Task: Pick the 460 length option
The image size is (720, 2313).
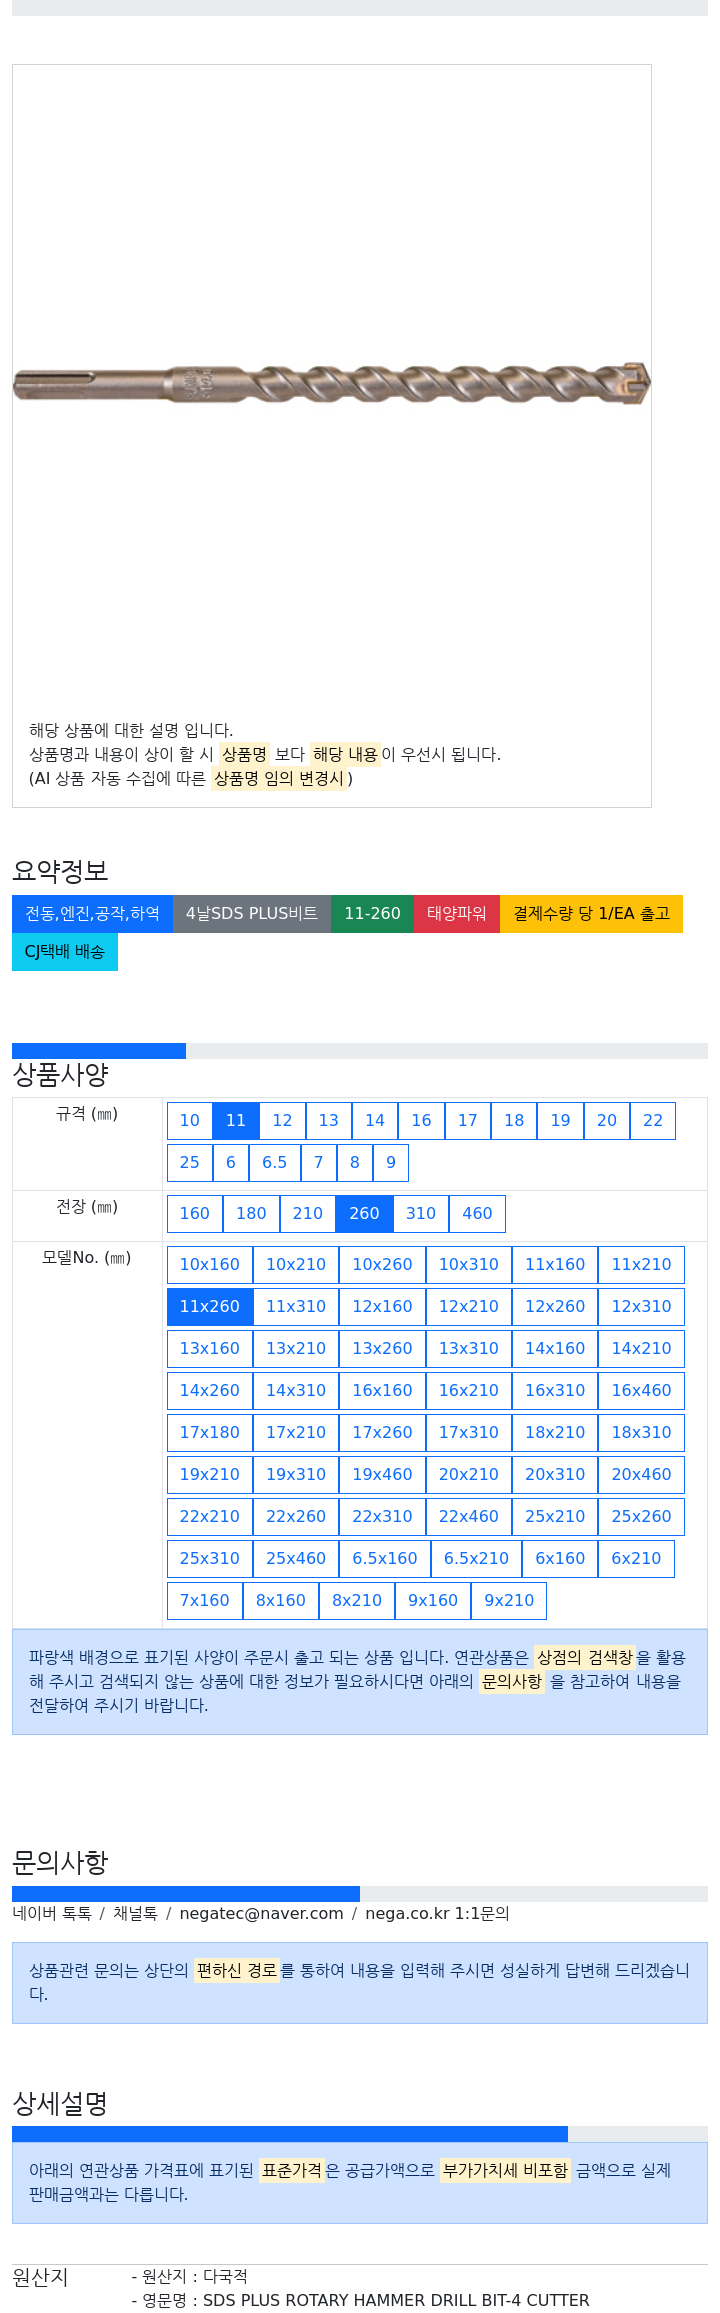Action: coord(477,1214)
